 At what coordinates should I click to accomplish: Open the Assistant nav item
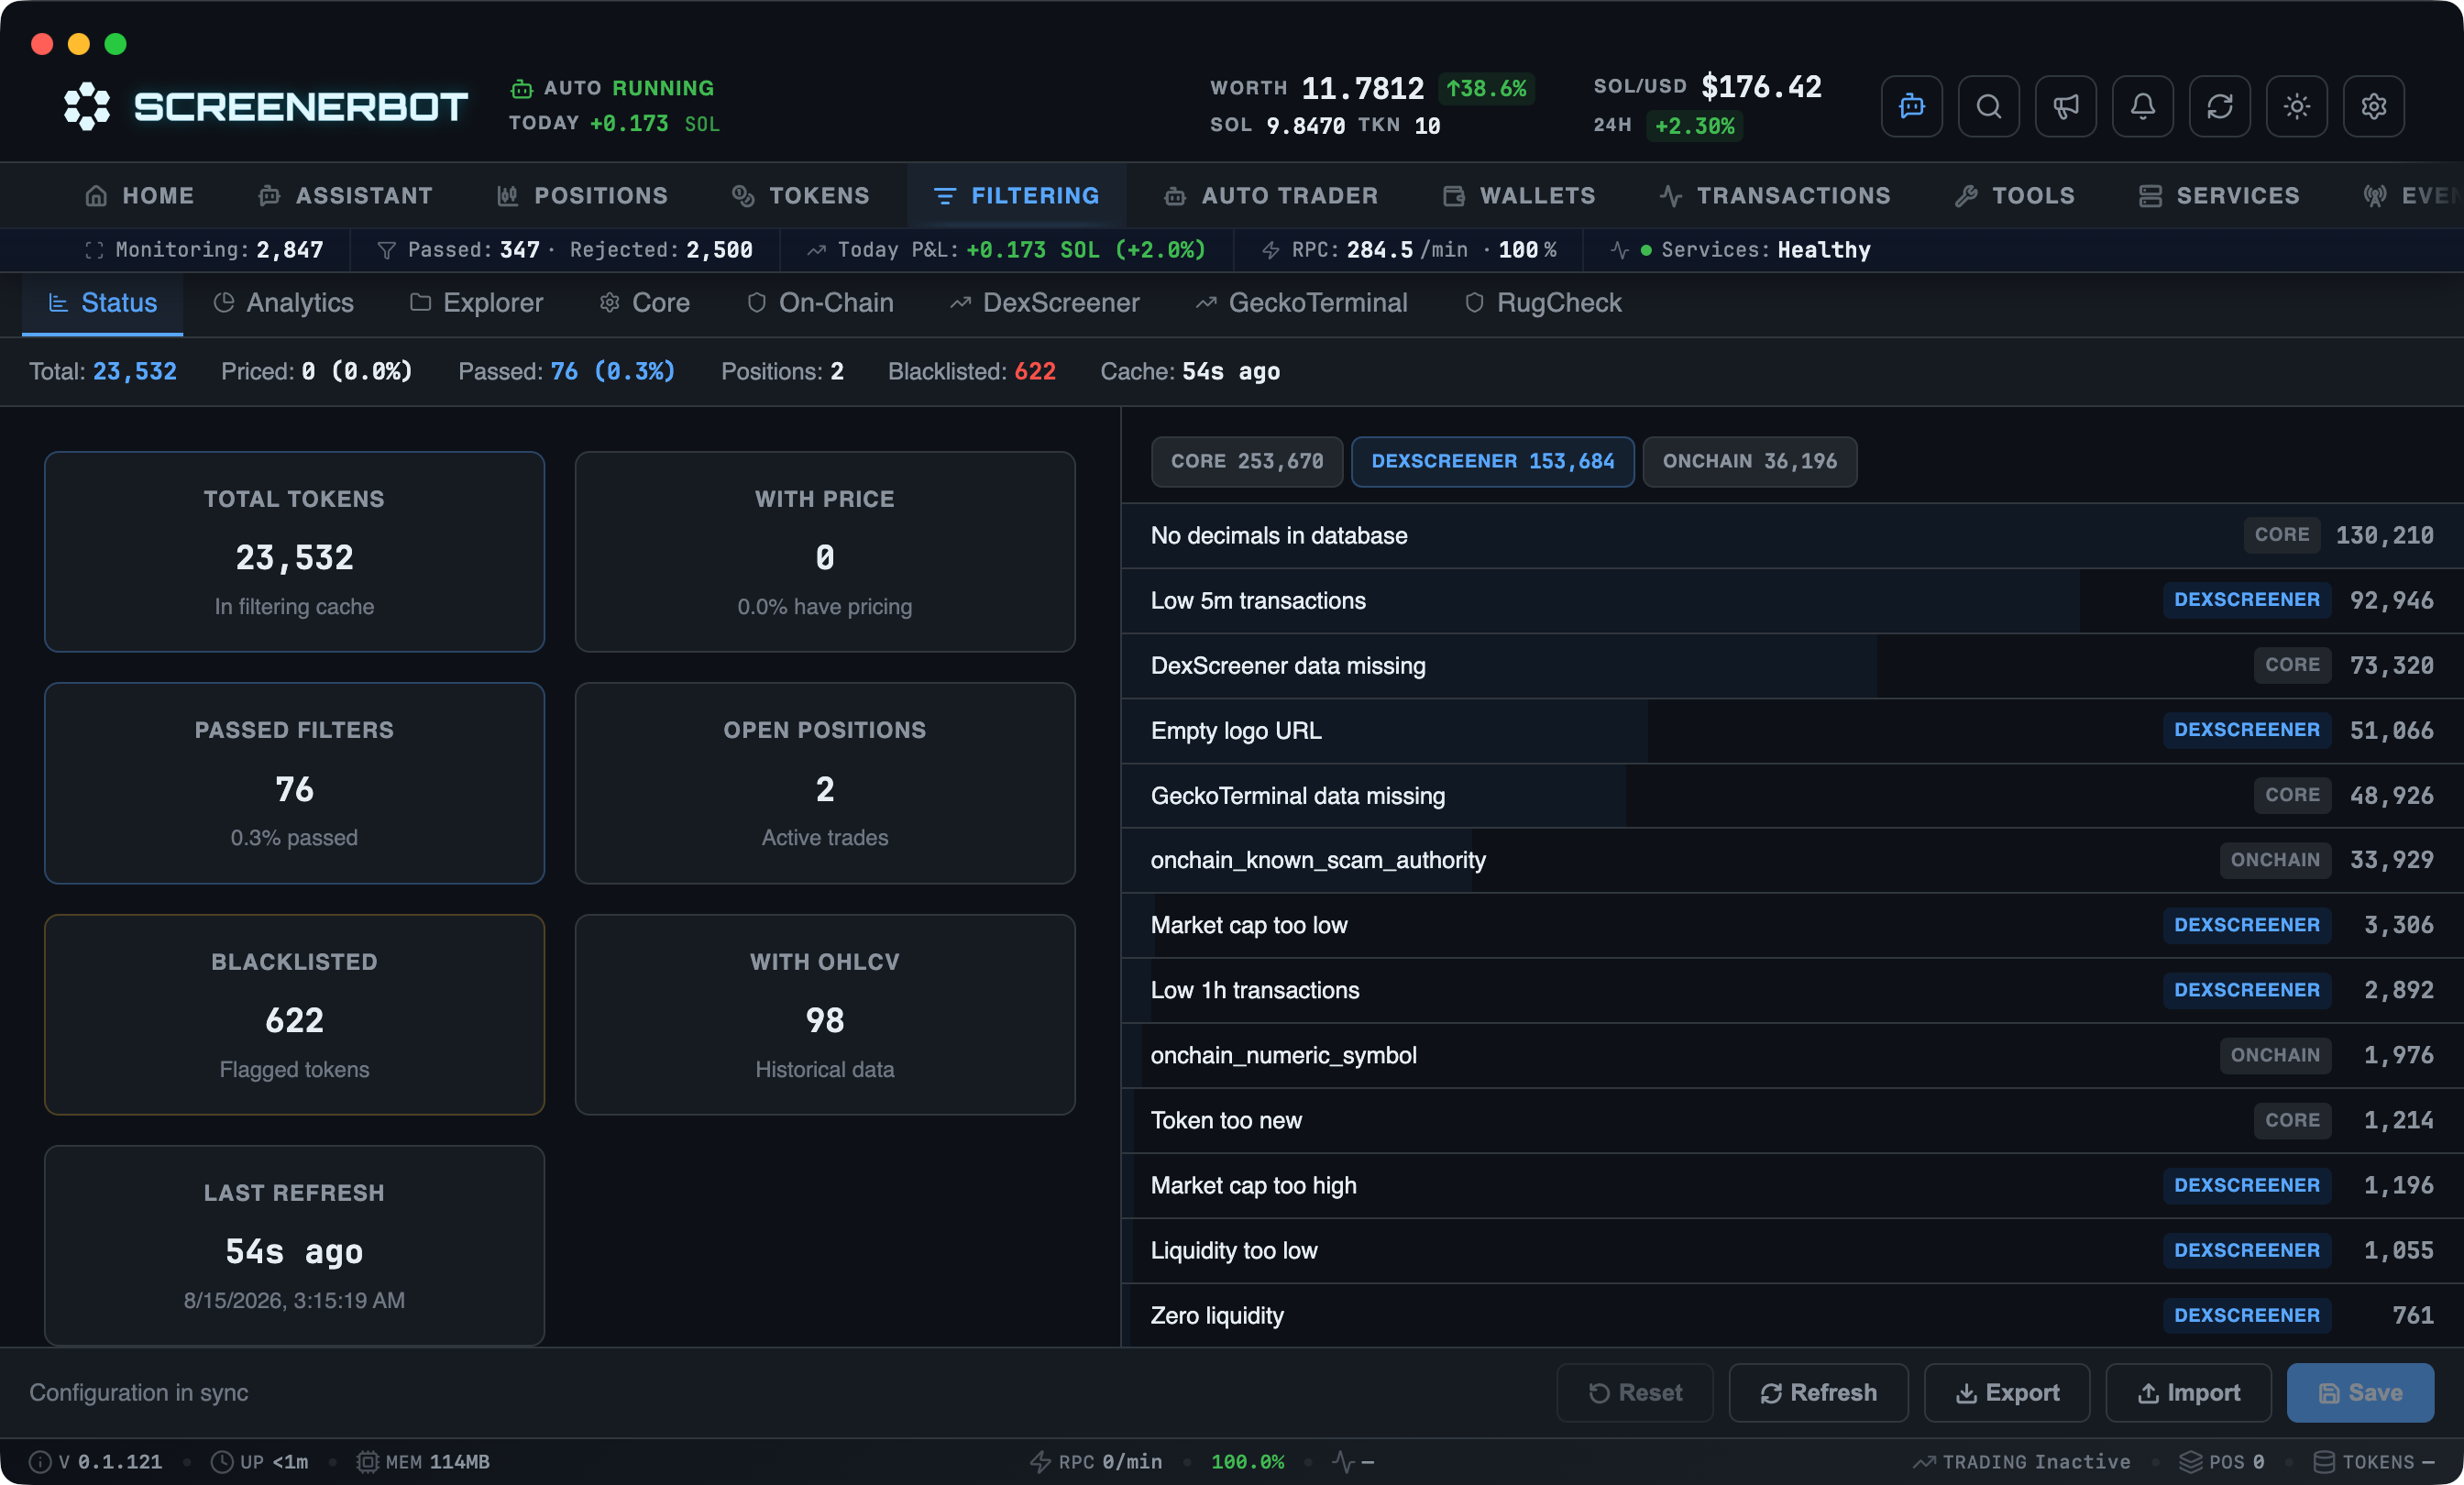pos(345,196)
